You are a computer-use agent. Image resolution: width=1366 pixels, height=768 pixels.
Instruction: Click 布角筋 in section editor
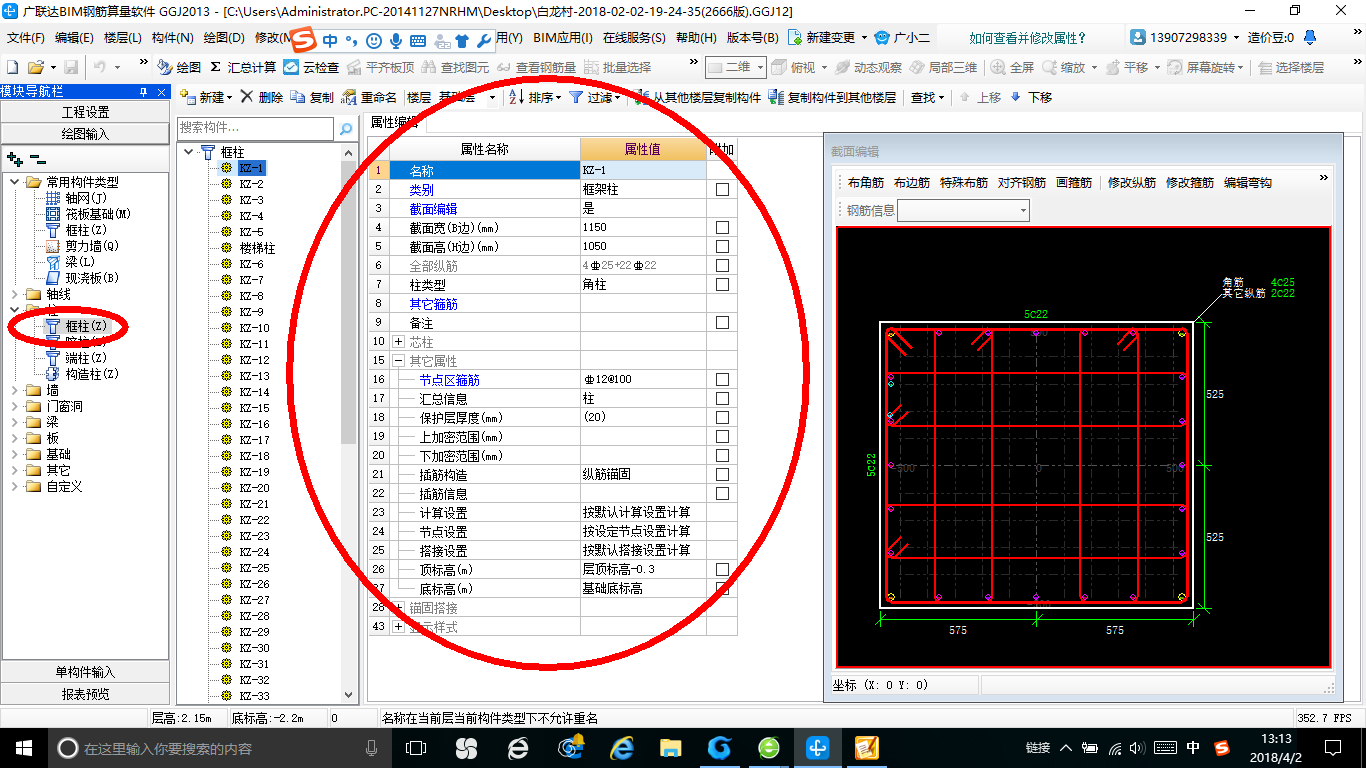pyautogui.click(x=866, y=183)
